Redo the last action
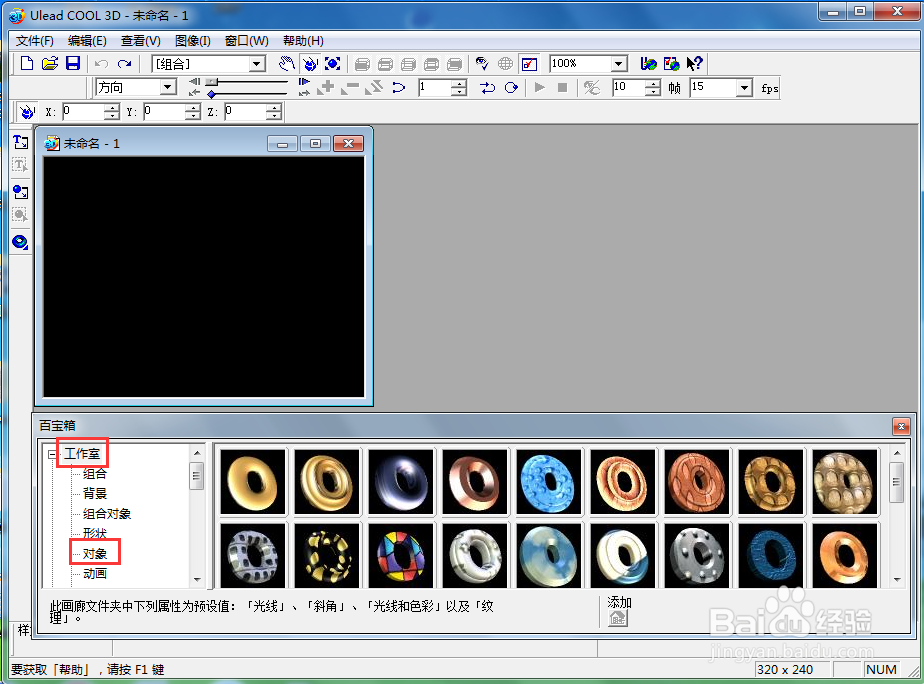The image size is (924, 684). [124, 64]
